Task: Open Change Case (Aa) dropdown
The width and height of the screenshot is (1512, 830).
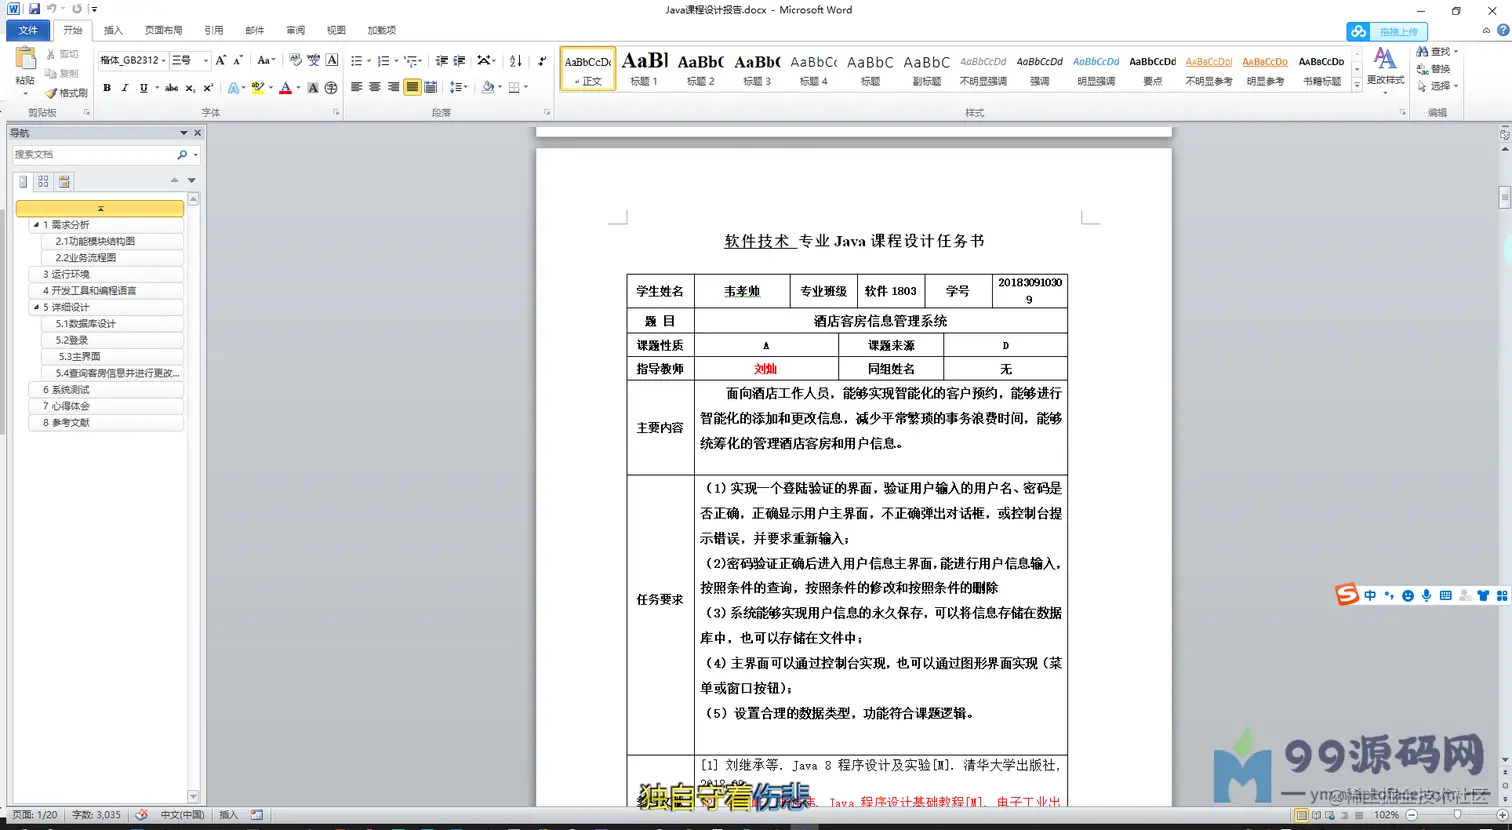Action: coord(265,60)
